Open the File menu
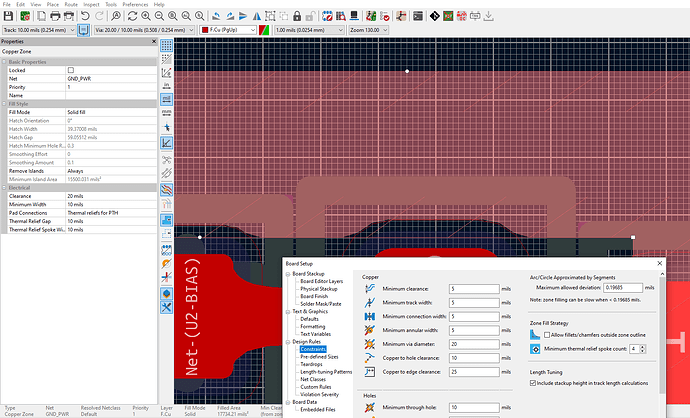 click(7, 4)
